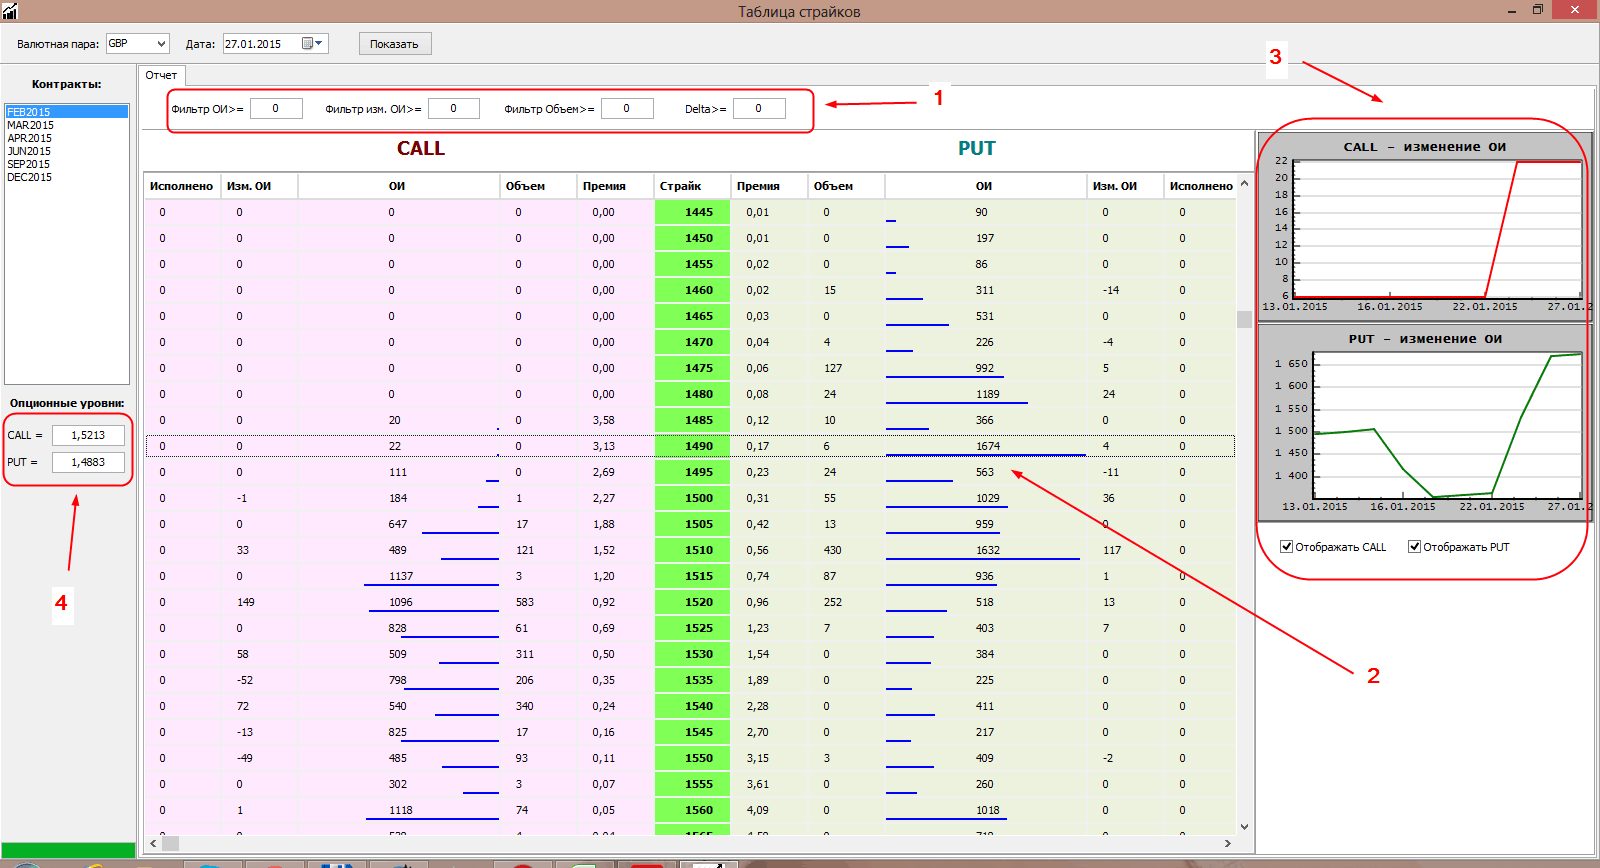Select the strike 1520 cell

[x=693, y=602]
